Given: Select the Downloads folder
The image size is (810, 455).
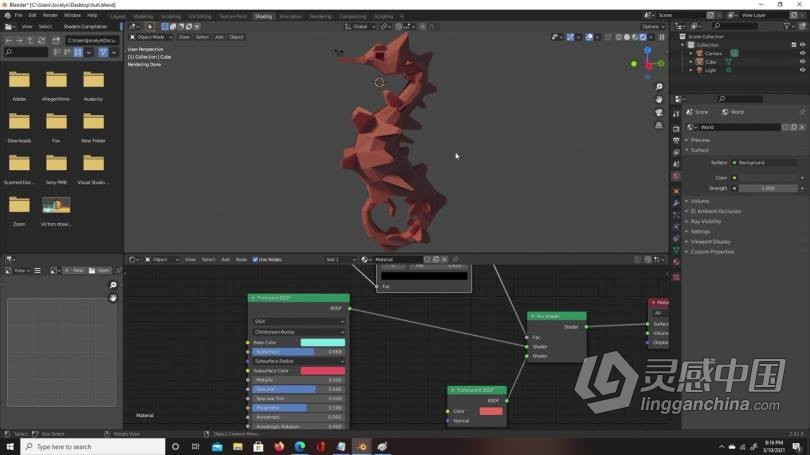Looking at the screenshot, I should click(19, 128).
